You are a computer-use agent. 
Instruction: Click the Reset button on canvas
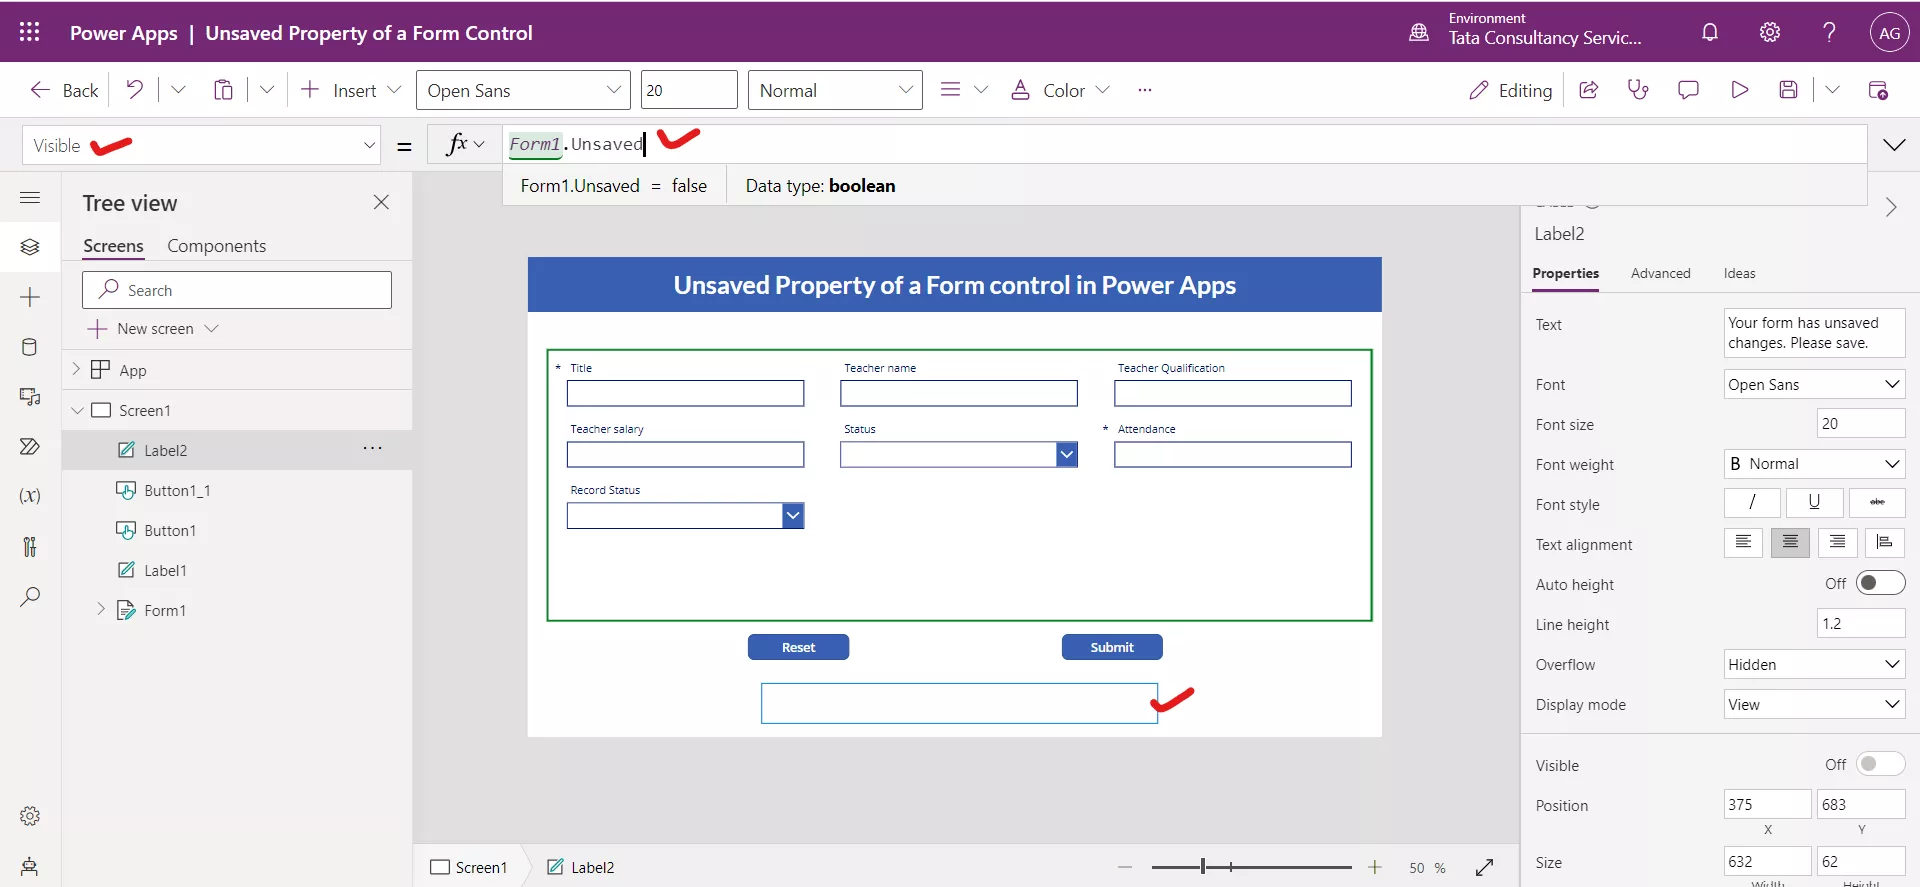pyautogui.click(x=798, y=647)
